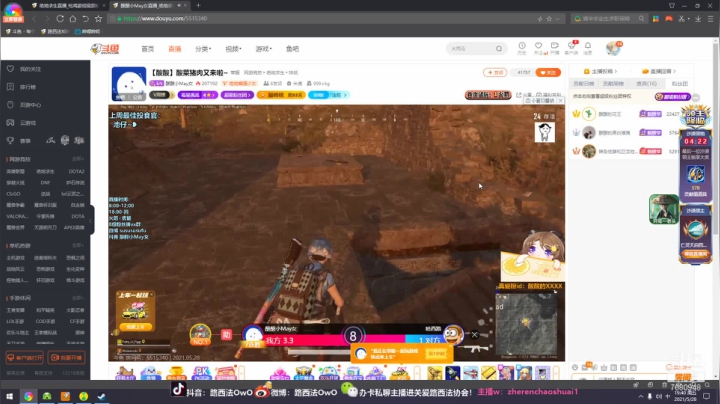Click the search magnifier in Douyu header

point(499,49)
